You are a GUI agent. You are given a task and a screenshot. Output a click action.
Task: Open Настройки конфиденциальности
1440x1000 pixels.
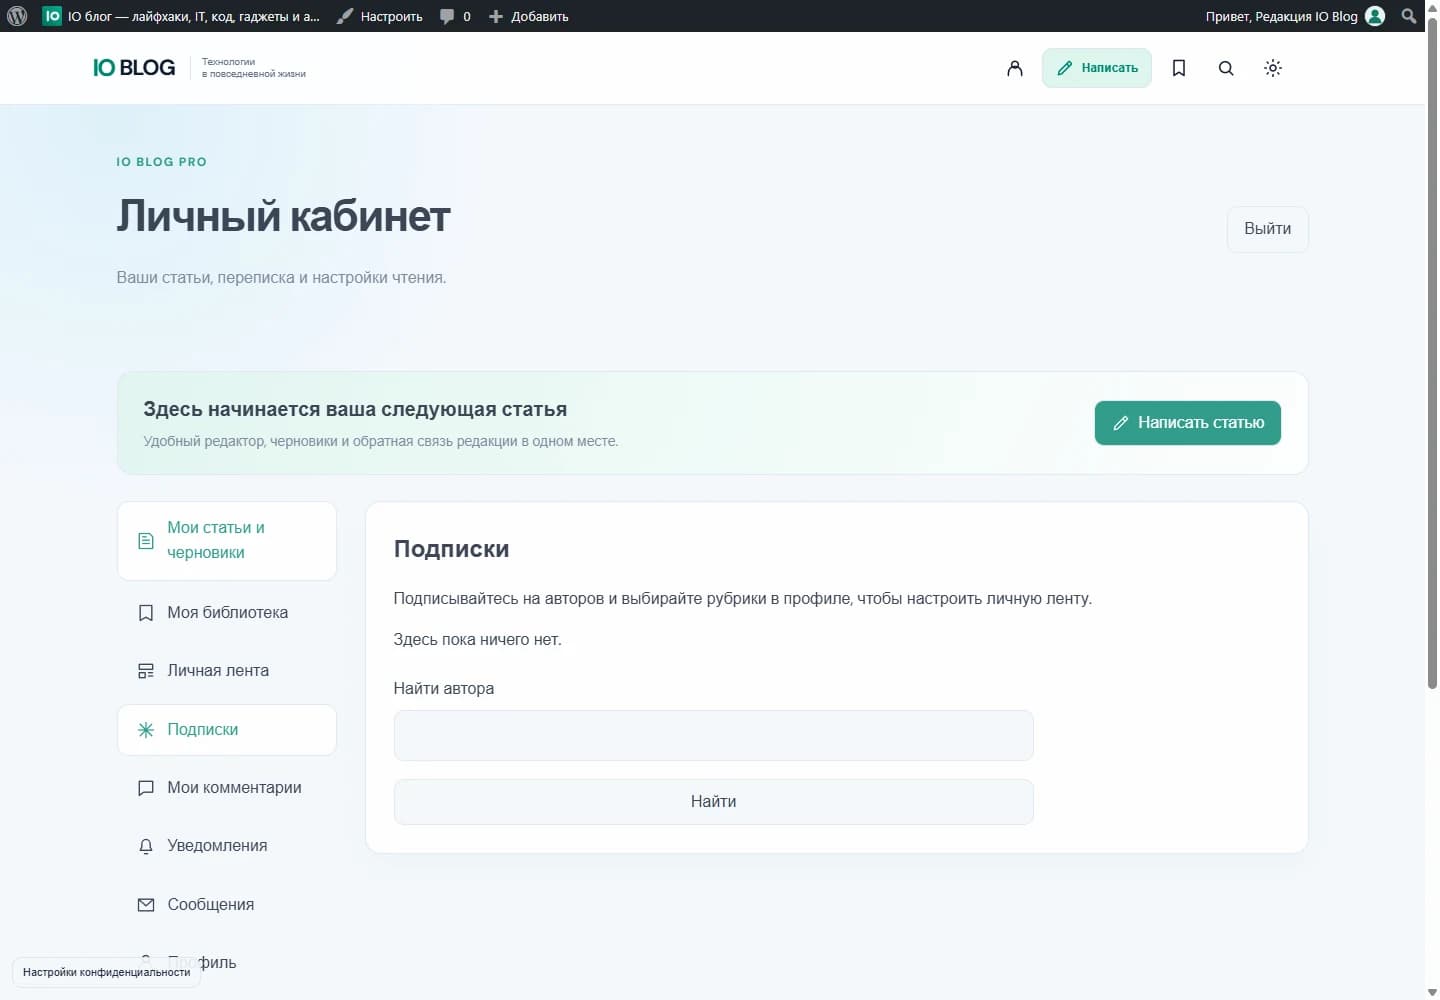pos(106,972)
